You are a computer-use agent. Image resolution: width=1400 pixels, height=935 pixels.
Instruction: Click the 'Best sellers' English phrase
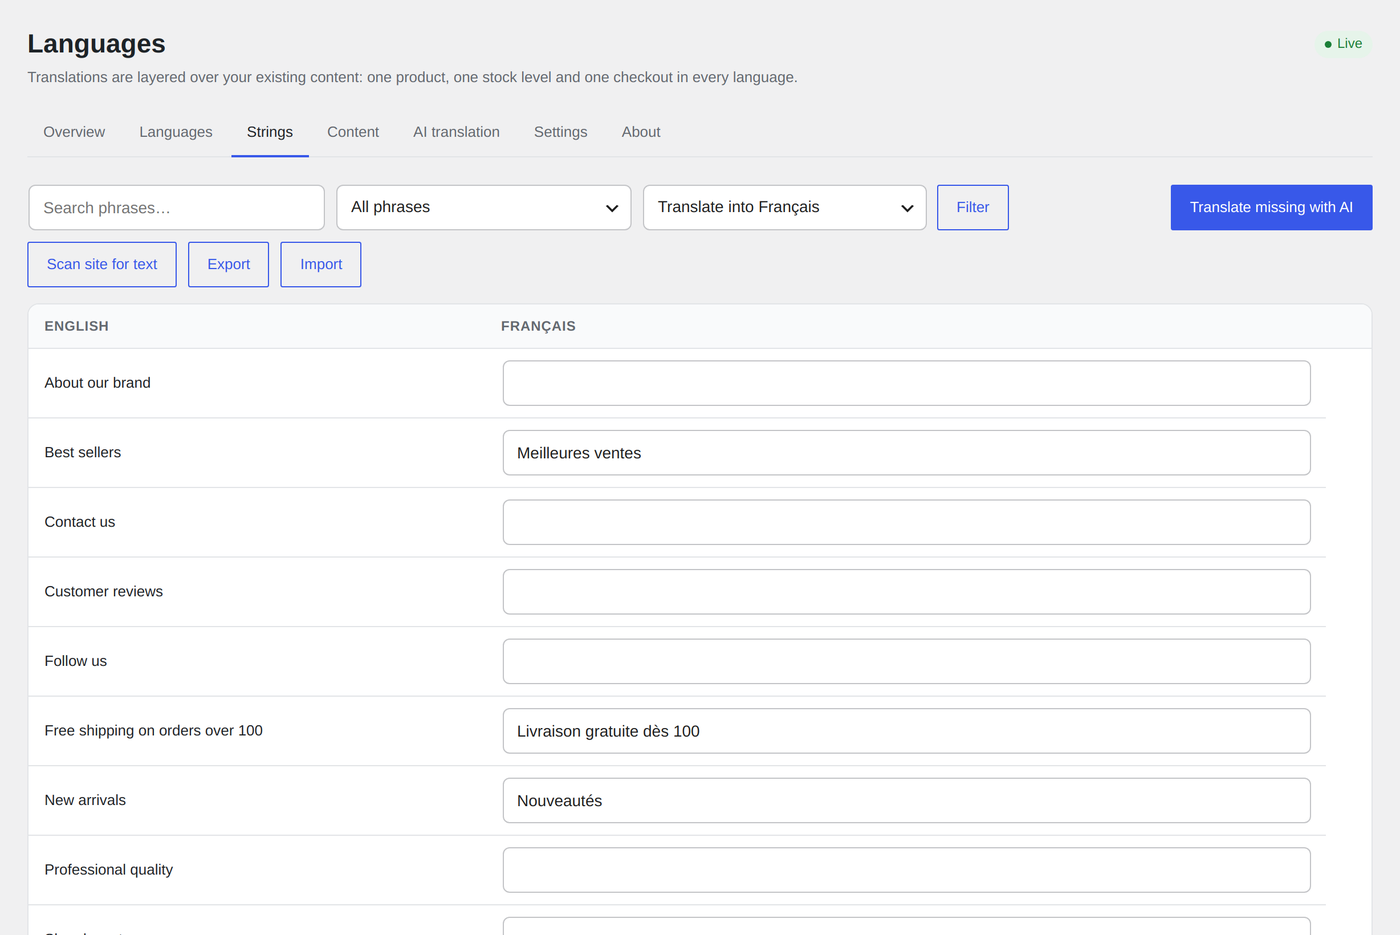(x=83, y=453)
